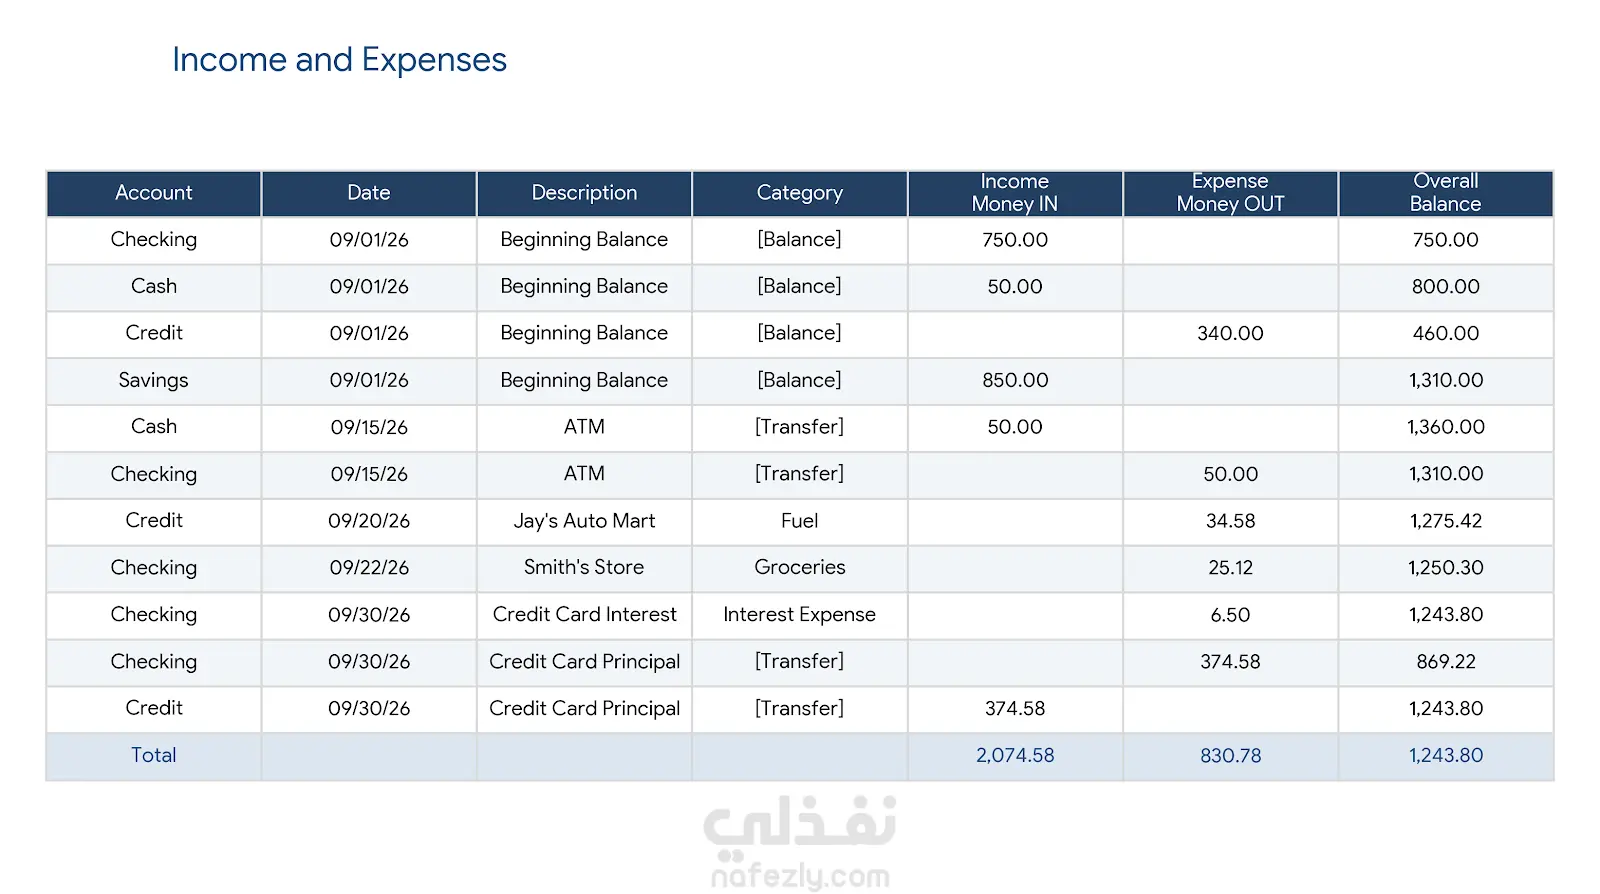Image resolution: width=1600 pixels, height=894 pixels.
Task: Click the Fuel category cell
Action: point(800,521)
